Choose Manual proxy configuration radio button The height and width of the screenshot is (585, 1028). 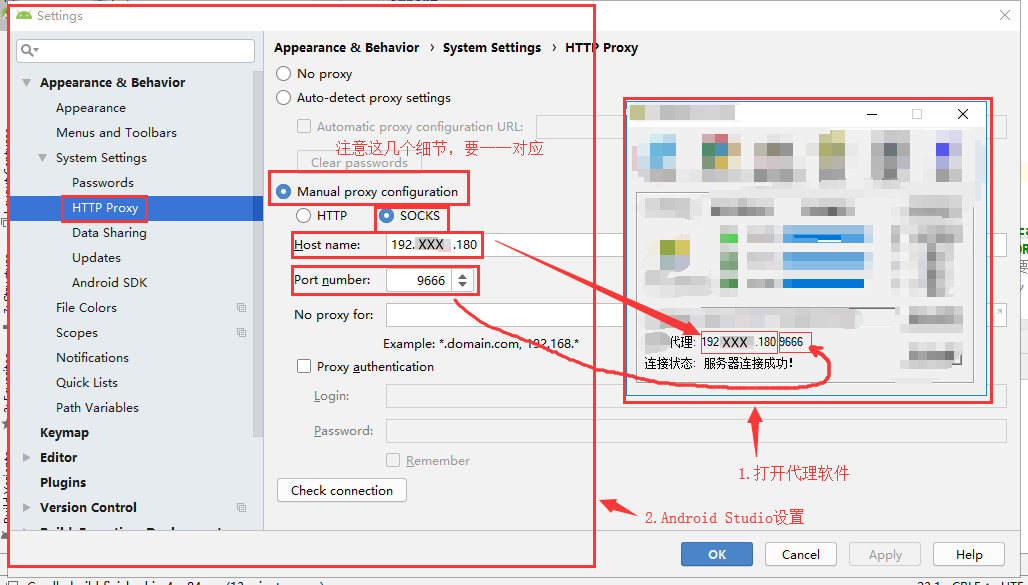[x=283, y=192]
